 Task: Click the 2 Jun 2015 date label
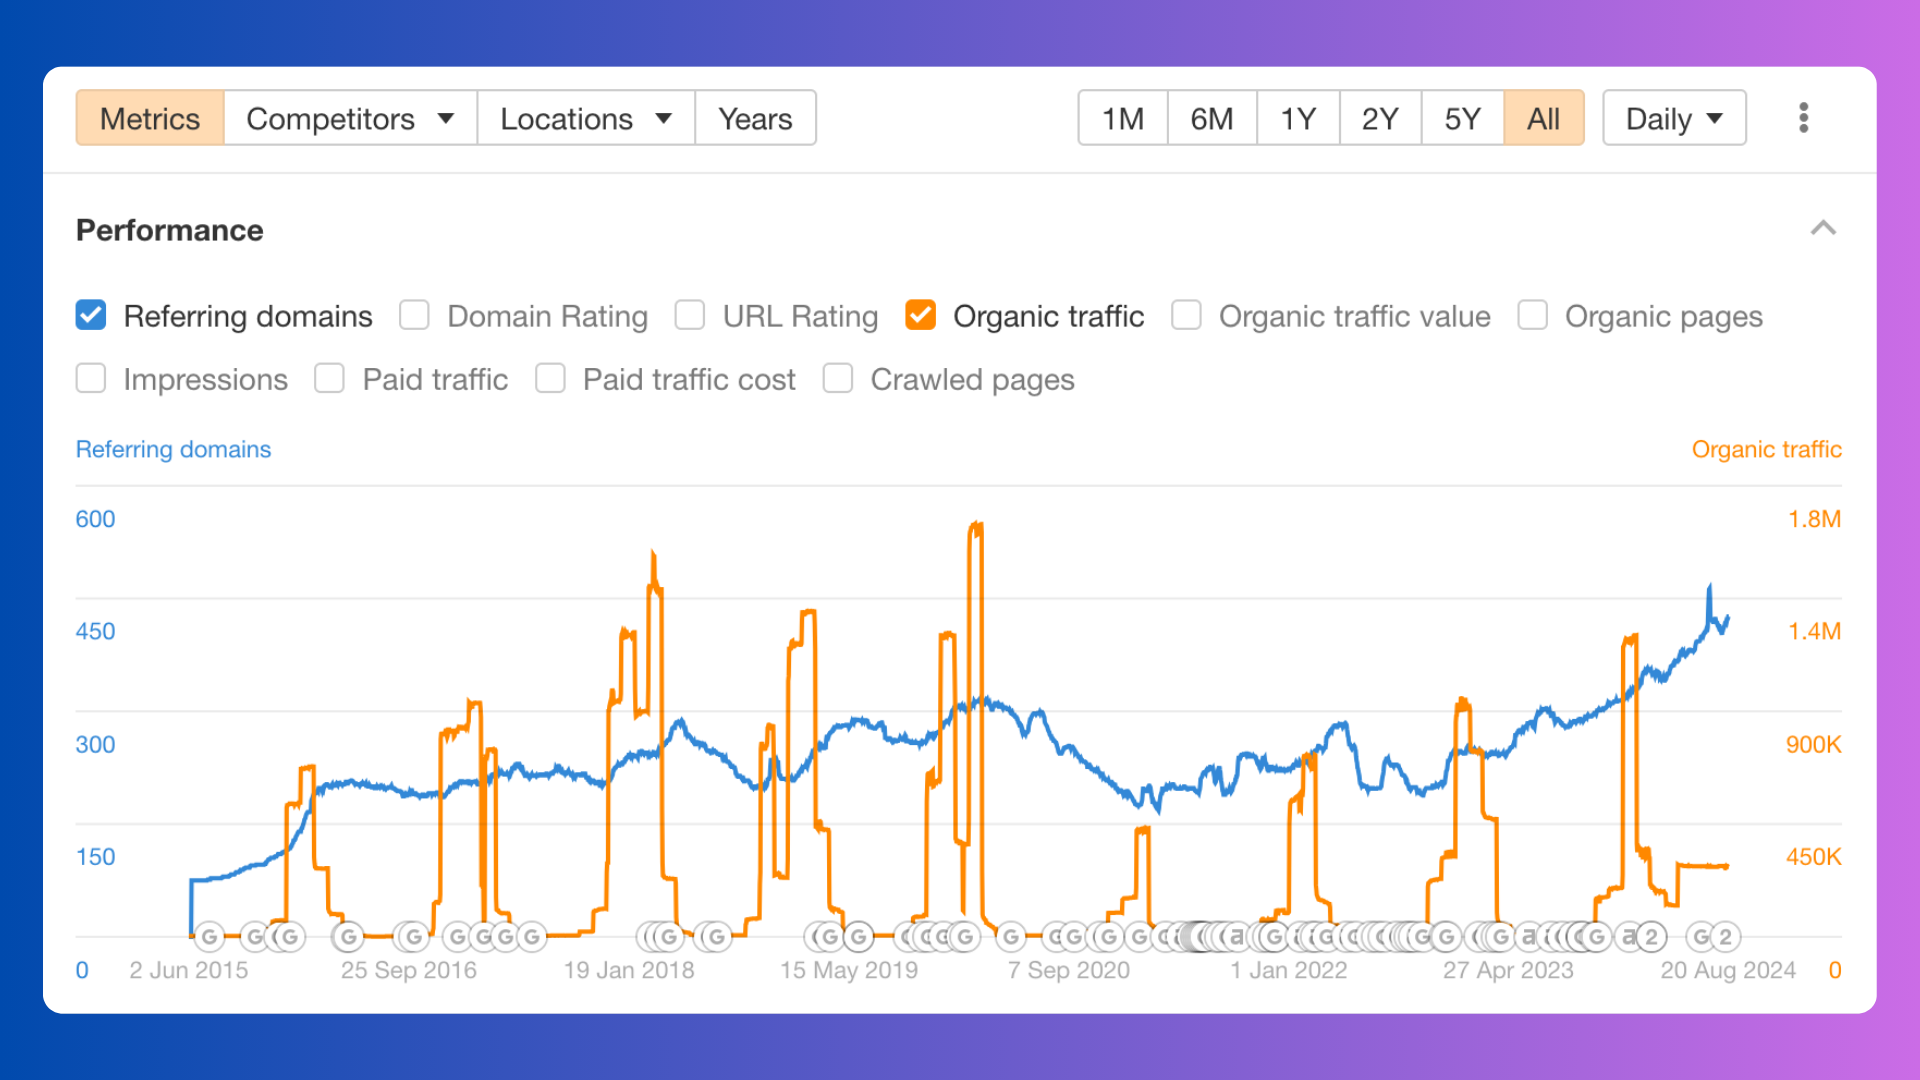[x=189, y=970]
